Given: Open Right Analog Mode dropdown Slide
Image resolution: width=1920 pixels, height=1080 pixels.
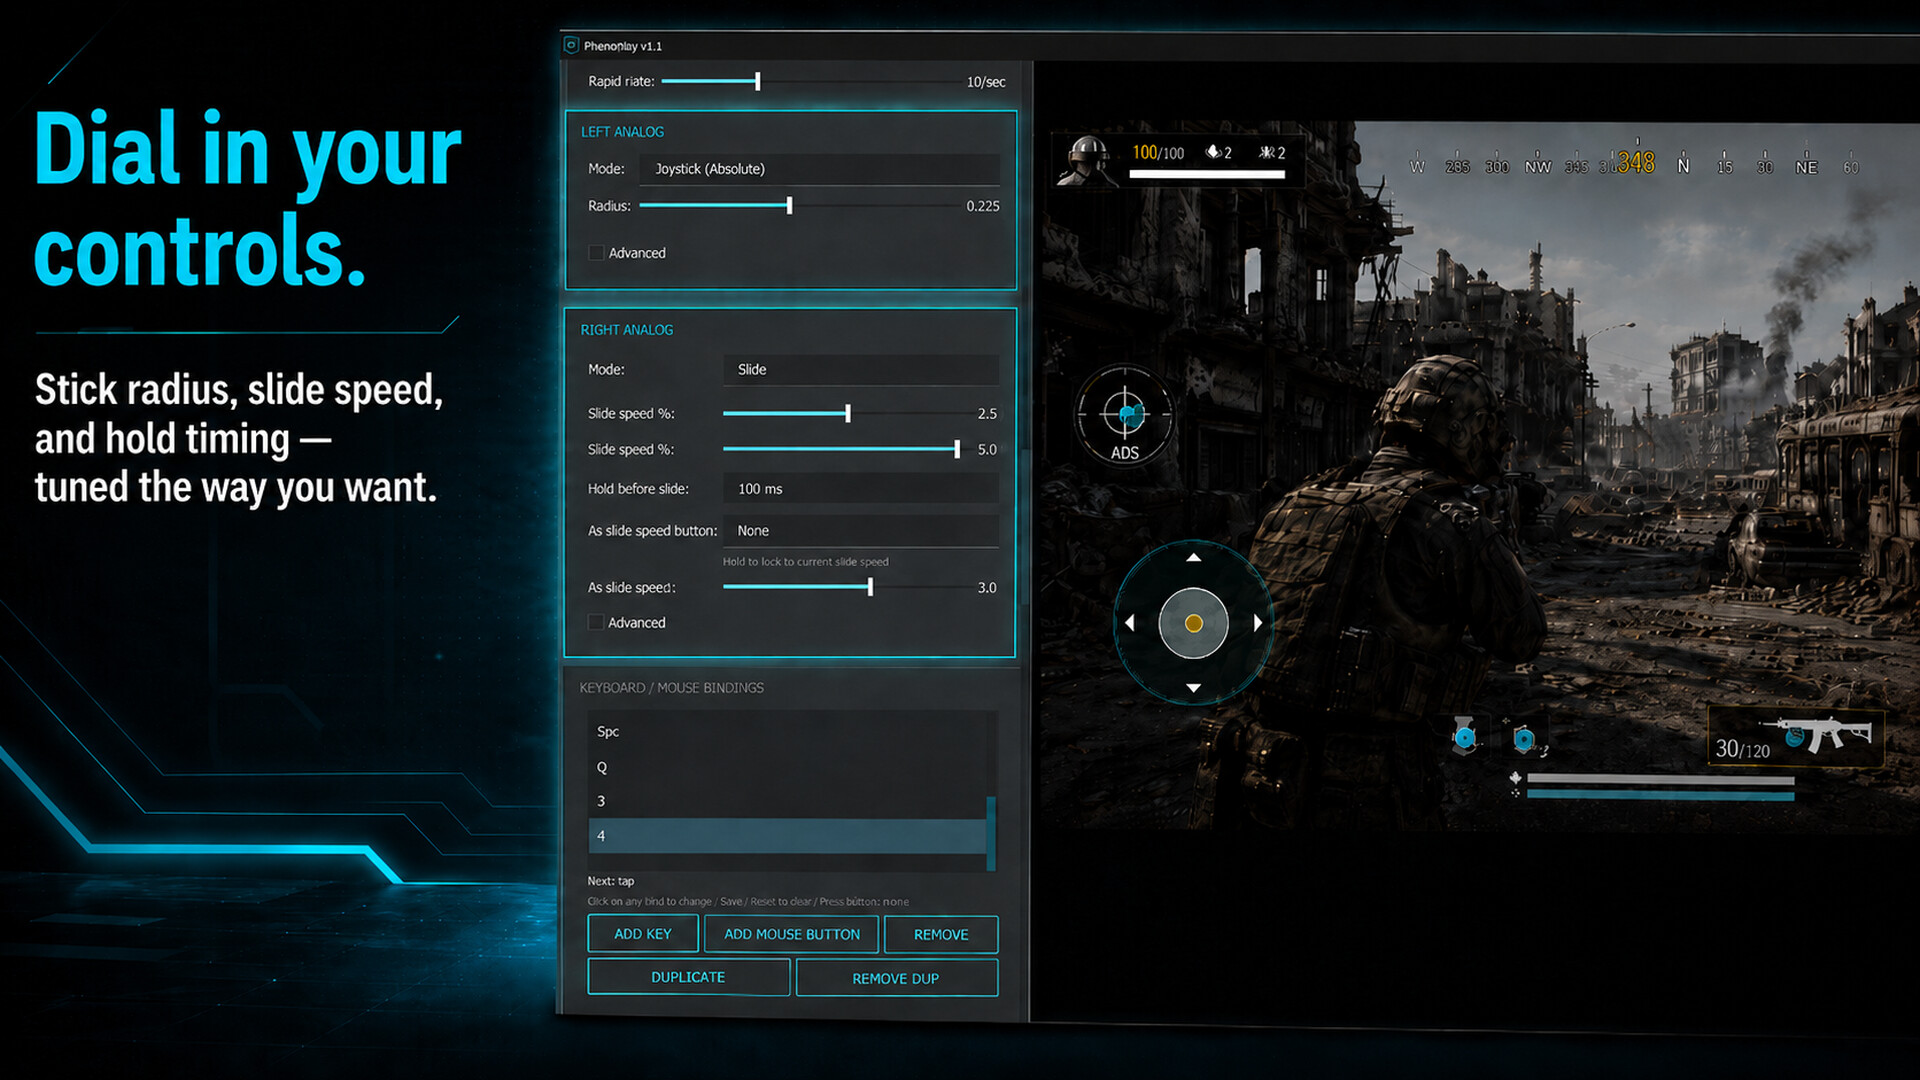Looking at the screenshot, I should click(x=861, y=370).
